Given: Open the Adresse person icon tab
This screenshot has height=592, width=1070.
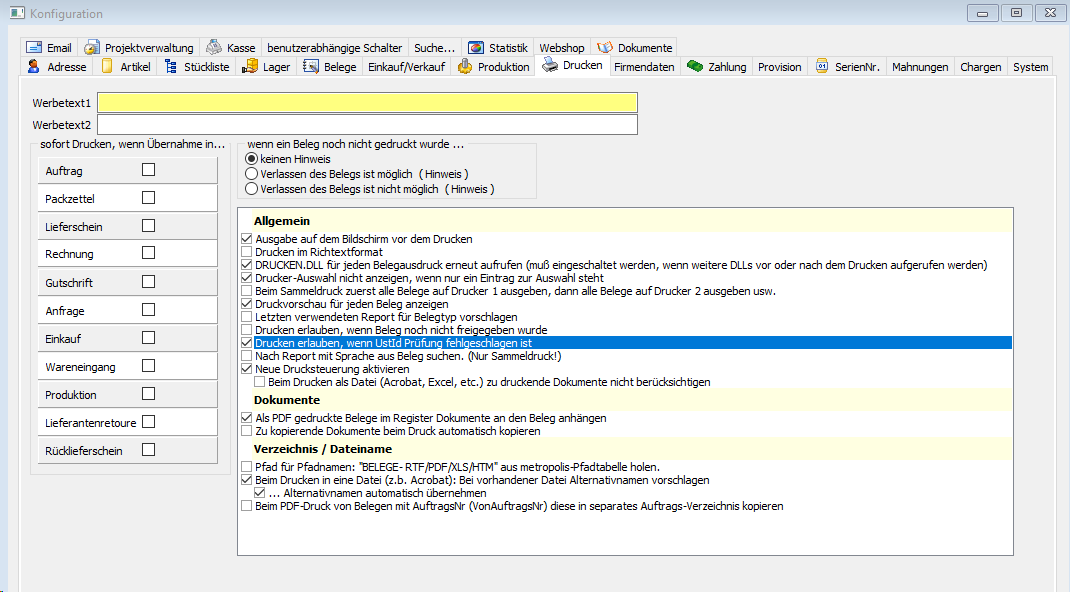Looking at the screenshot, I should (34, 67).
